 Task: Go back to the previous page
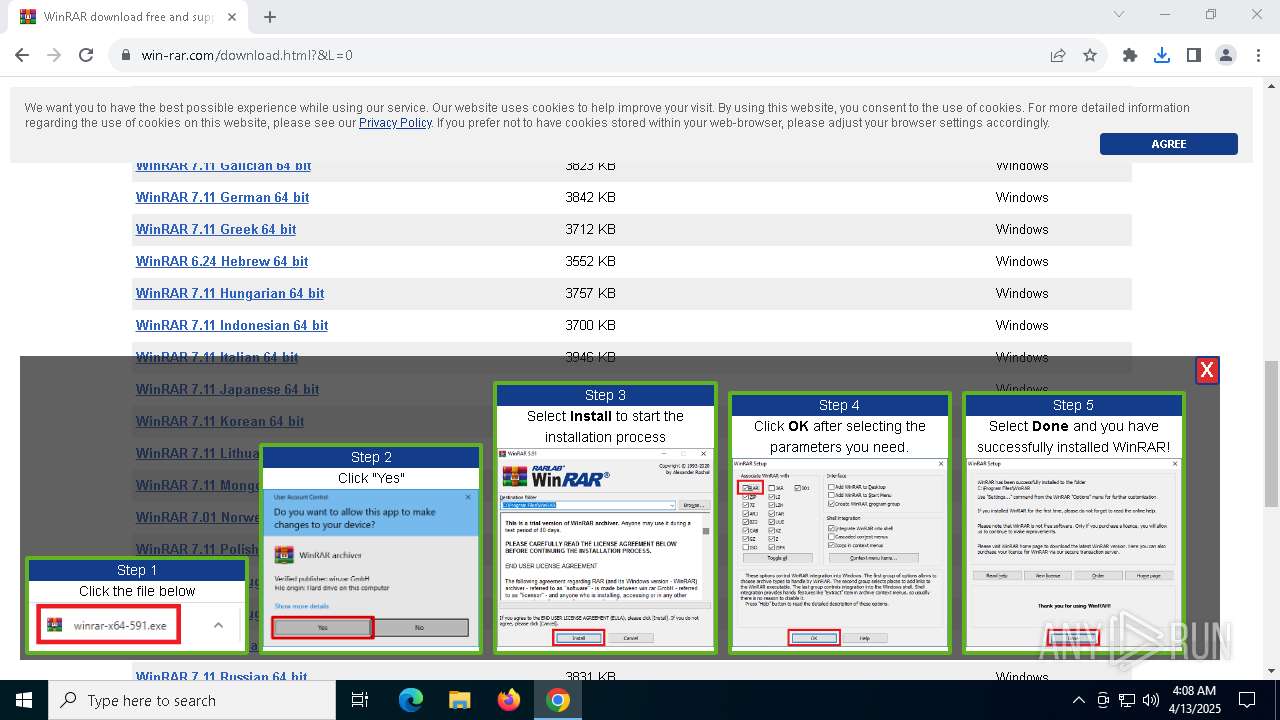(x=22, y=55)
